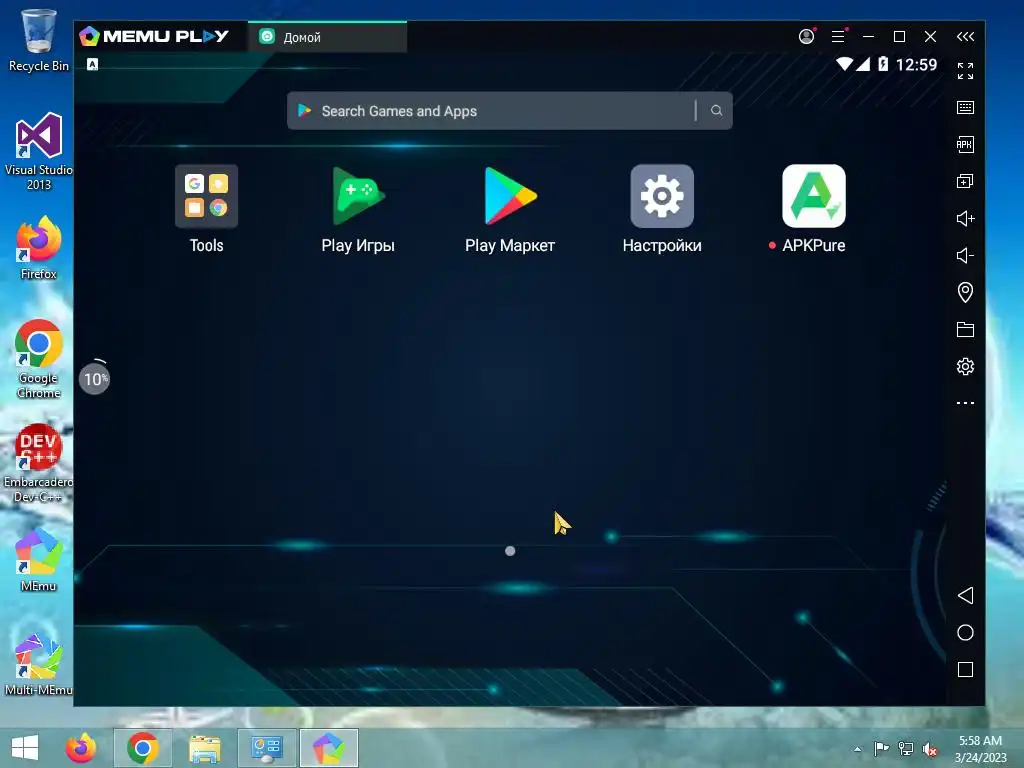Tap the Android Back button
This screenshot has height=768, width=1024.
point(965,596)
